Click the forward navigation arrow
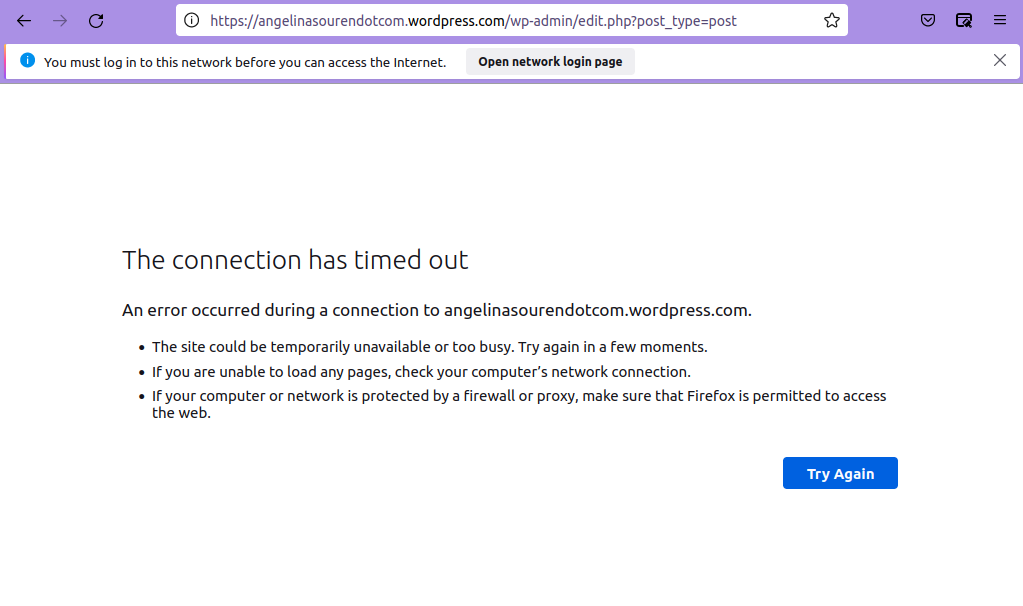The width and height of the screenshot is (1023, 606). tap(60, 20)
